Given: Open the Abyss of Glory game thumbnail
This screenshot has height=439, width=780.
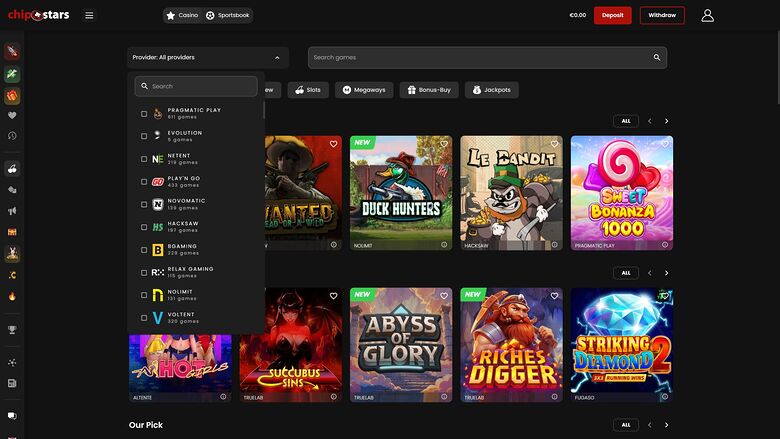Looking at the screenshot, I should [x=401, y=345].
